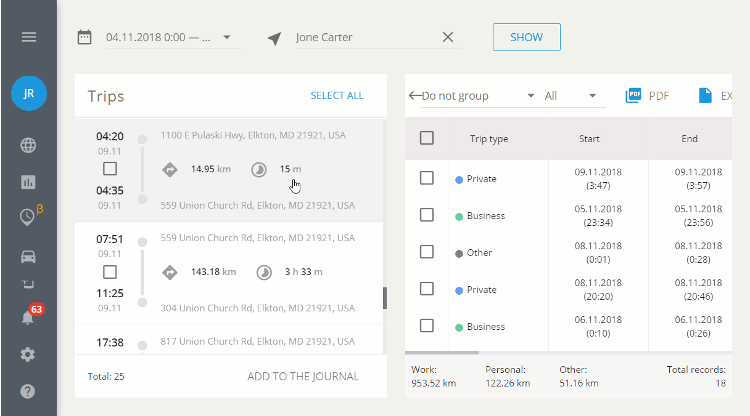Click the table horizontal scrollbar thumb
Viewport: 750px width, 416px height.
point(441,353)
